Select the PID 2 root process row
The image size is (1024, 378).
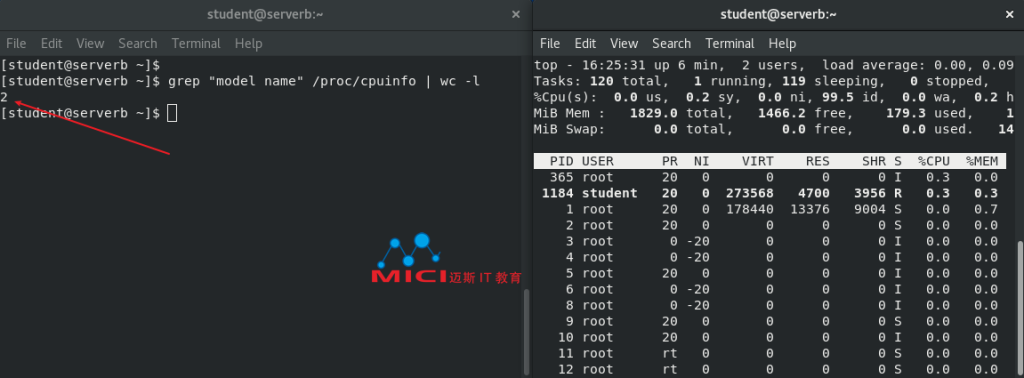pyautogui.click(x=770, y=225)
